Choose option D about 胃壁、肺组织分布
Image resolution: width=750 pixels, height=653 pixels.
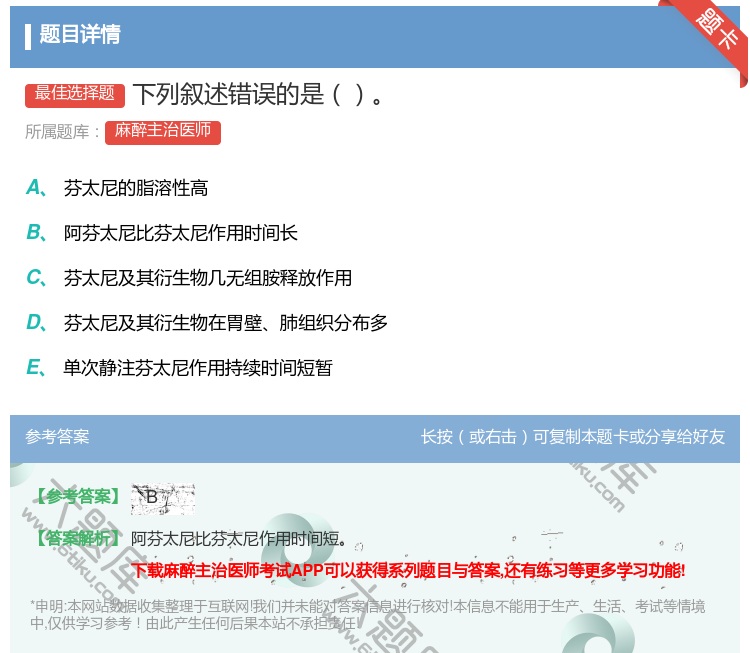[225, 323]
